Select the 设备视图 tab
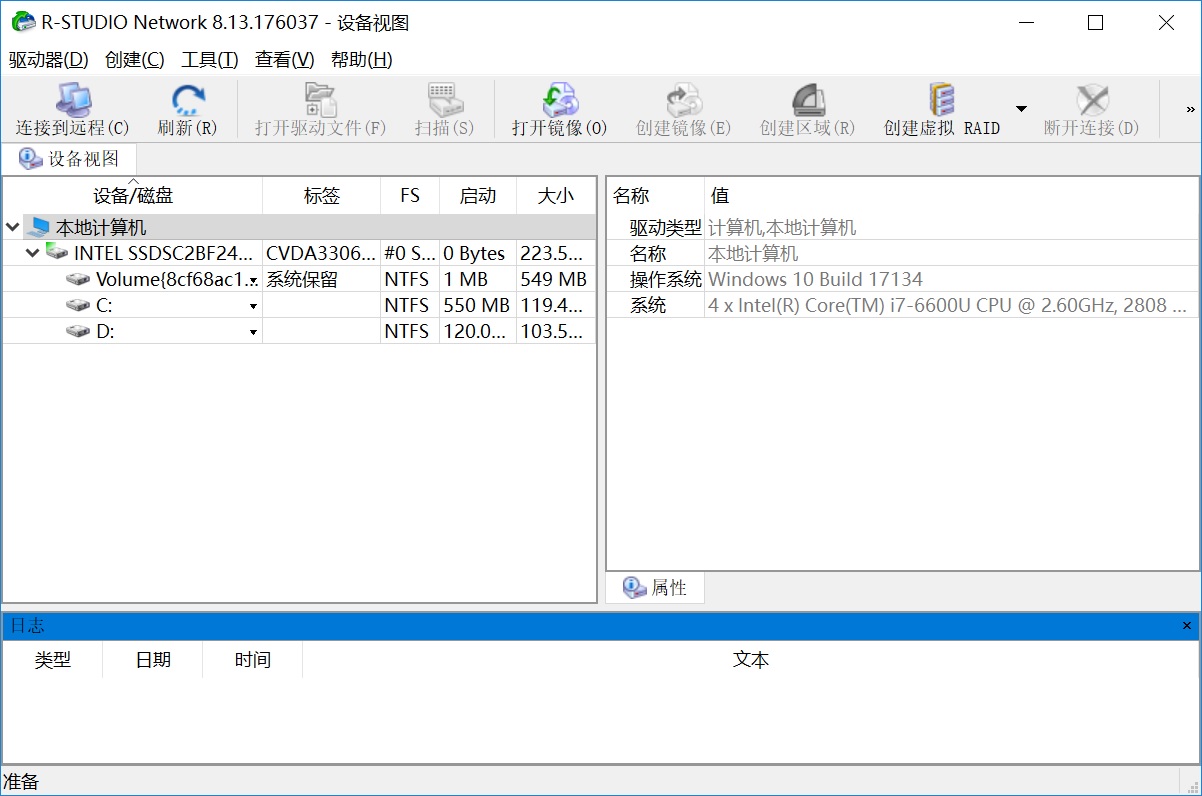The width and height of the screenshot is (1202, 796). (70, 159)
